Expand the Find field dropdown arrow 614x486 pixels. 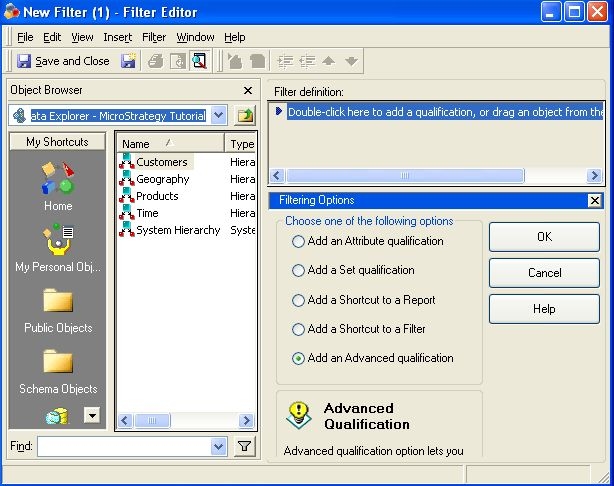218,446
